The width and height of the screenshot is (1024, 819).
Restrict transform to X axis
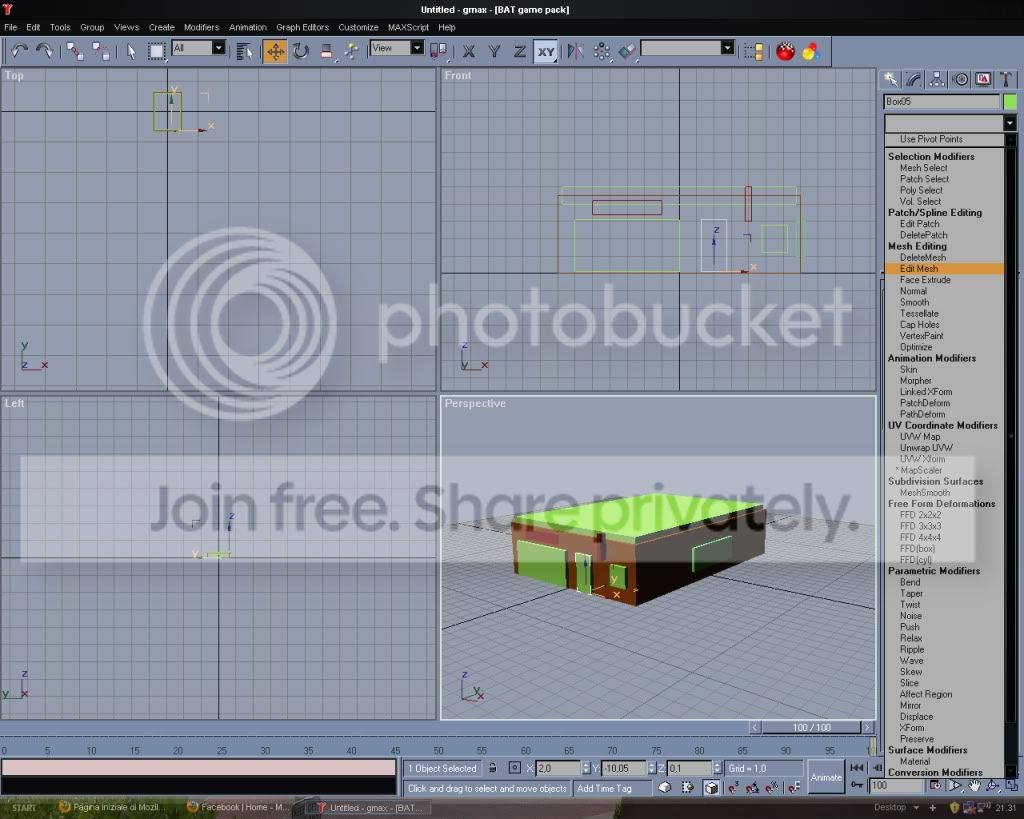coord(468,50)
